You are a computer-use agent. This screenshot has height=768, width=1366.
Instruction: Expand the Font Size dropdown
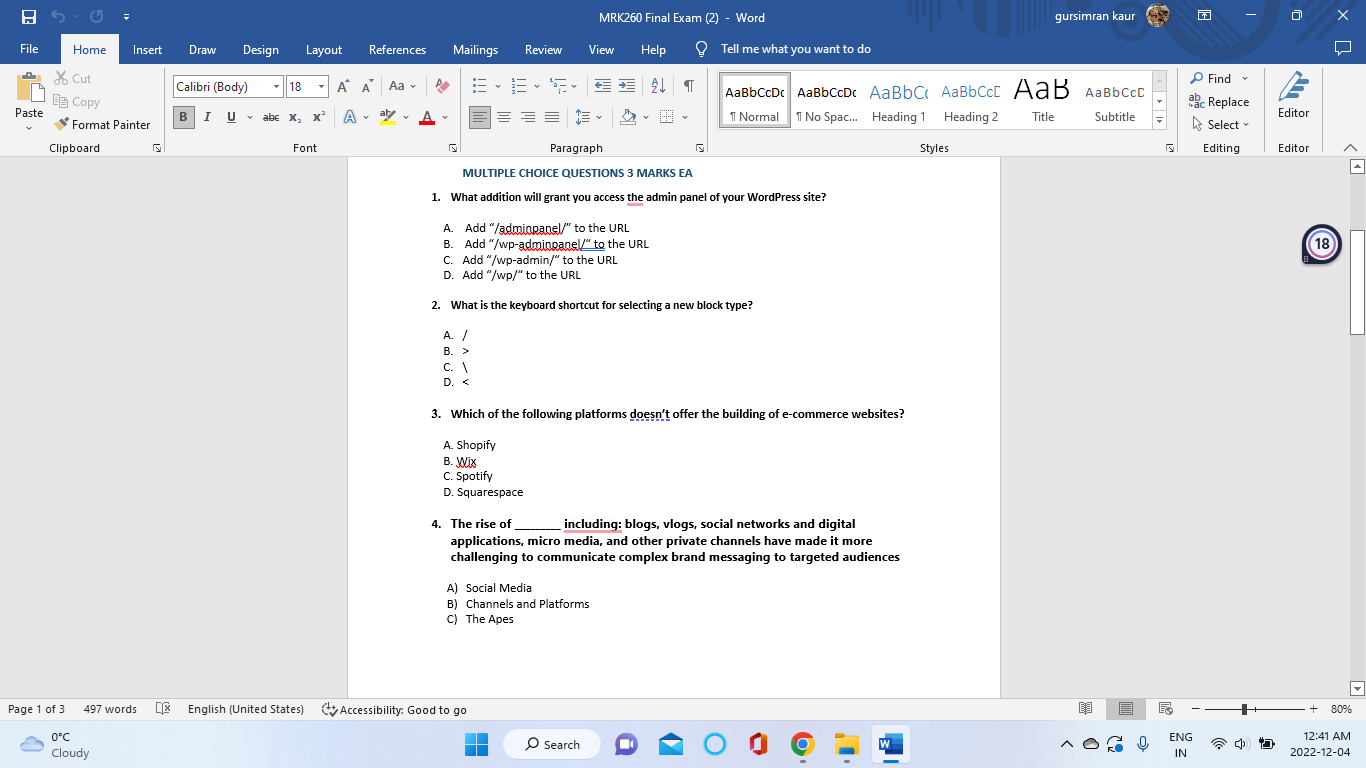coord(321,86)
